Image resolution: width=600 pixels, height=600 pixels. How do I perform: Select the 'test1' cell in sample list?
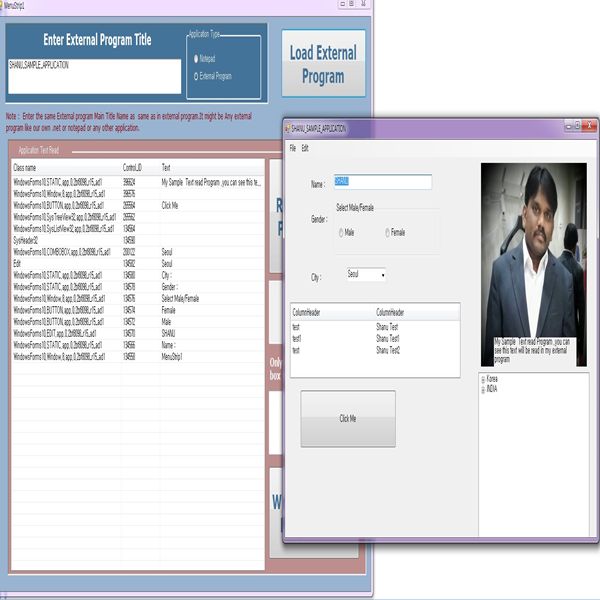[x=297, y=339]
